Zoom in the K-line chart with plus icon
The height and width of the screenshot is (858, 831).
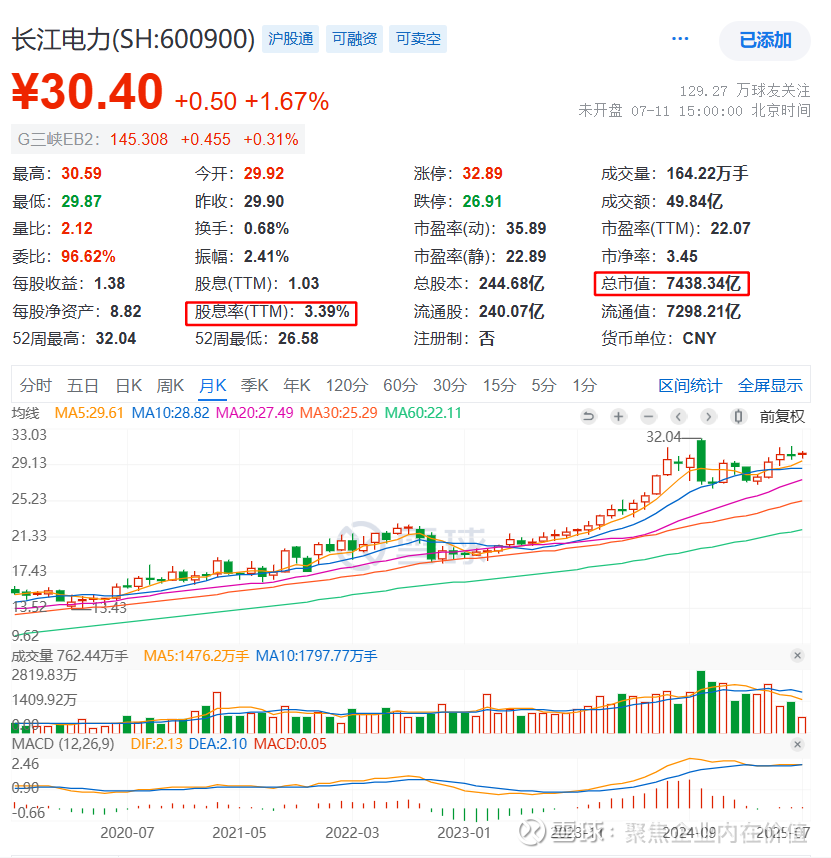coord(618,417)
